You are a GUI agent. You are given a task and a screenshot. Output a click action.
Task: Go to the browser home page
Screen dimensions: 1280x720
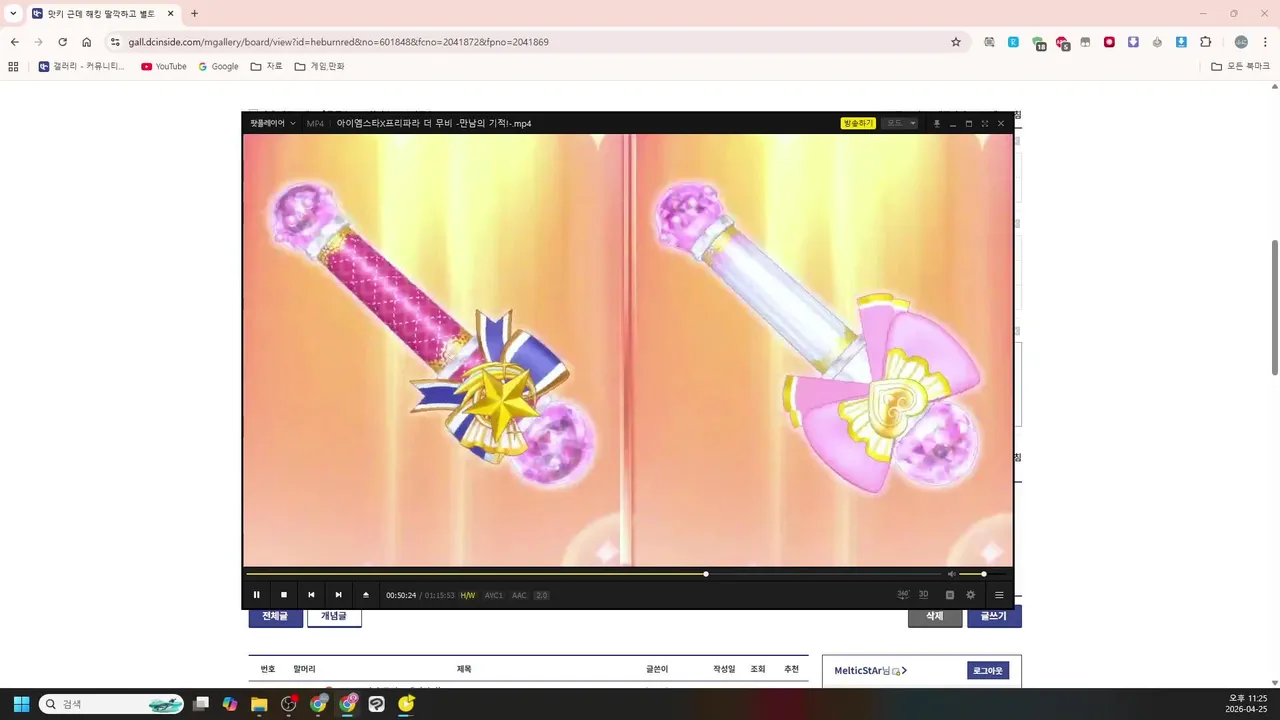[86, 42]
